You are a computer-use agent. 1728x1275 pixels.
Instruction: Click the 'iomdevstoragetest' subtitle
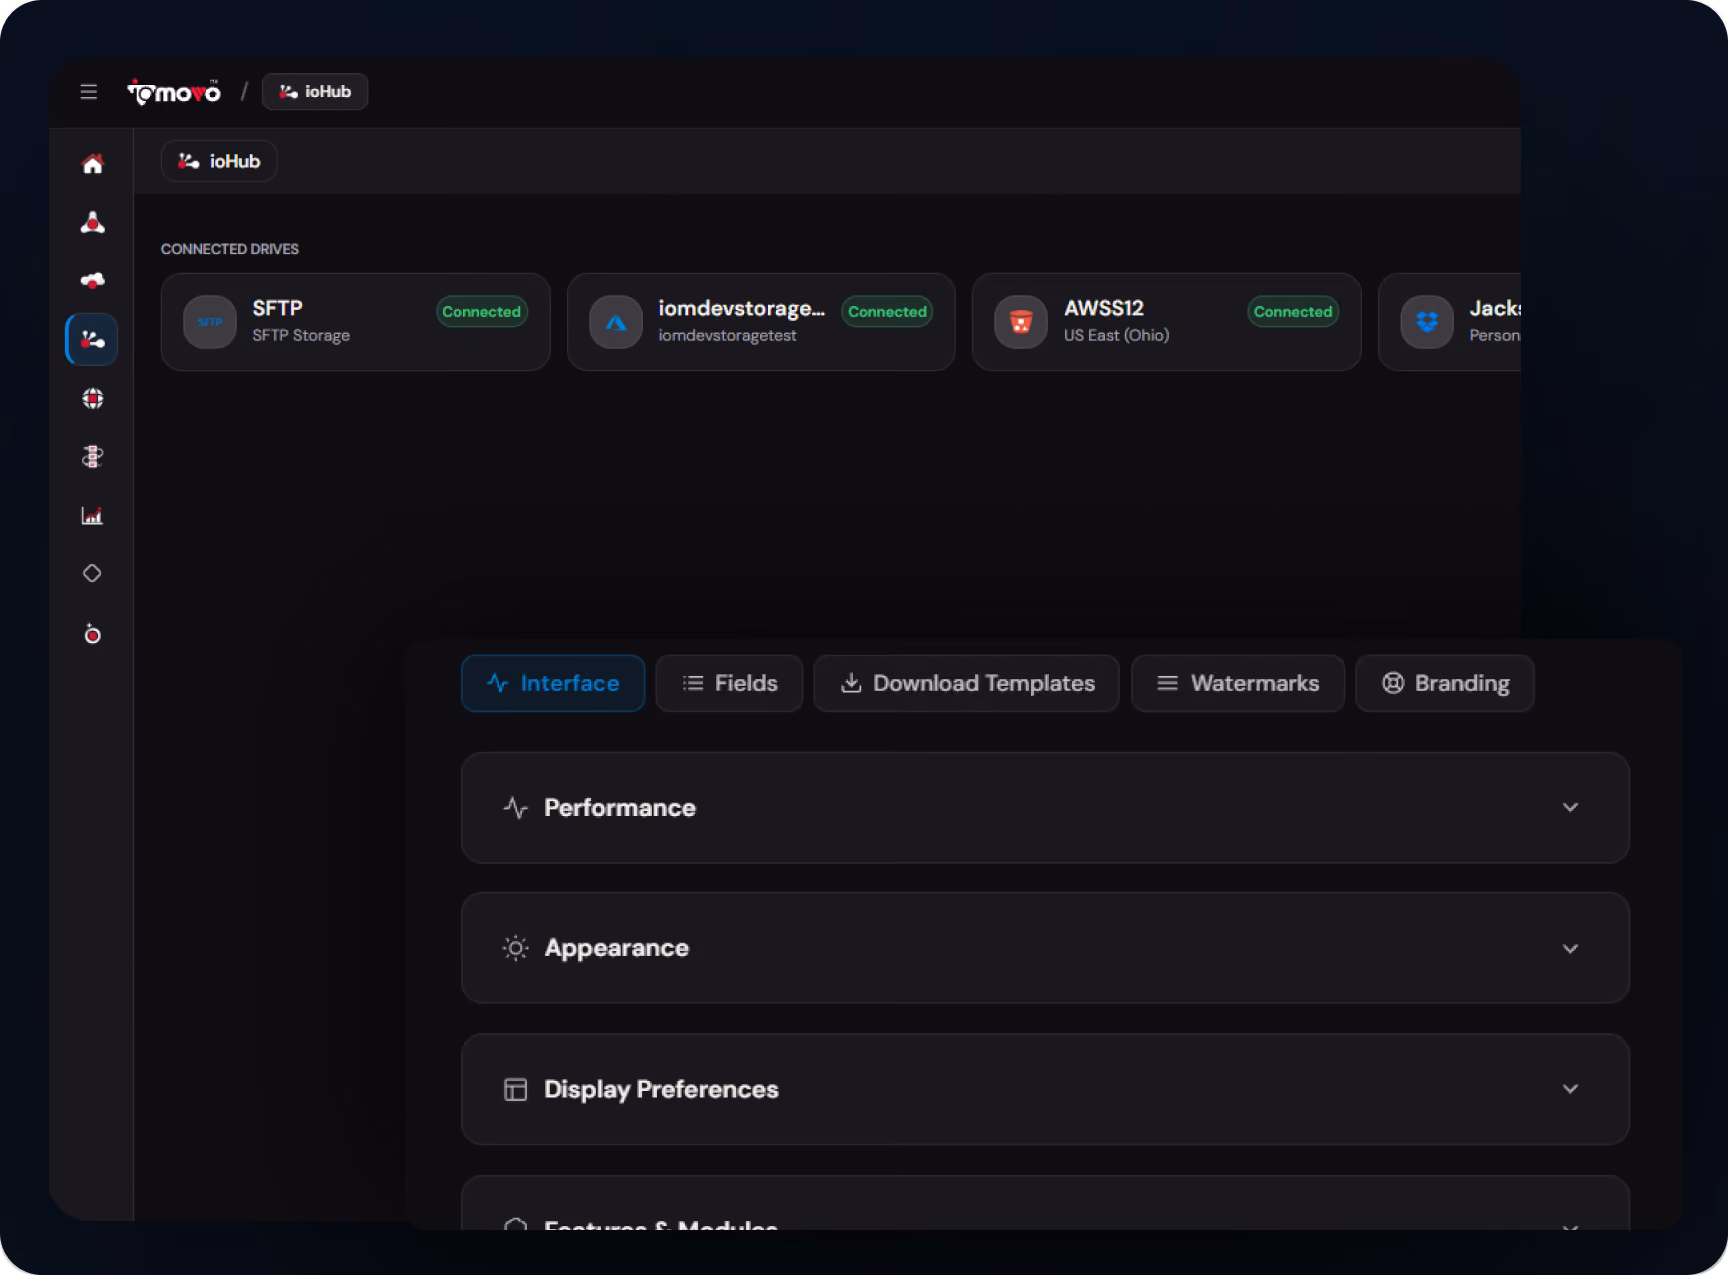(727, 336)
